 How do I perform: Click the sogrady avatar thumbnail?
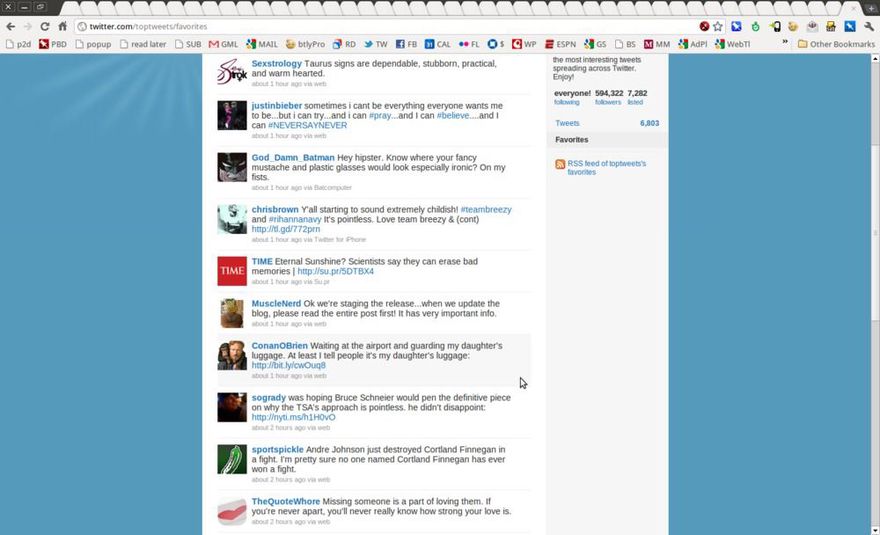pos(232,408)
